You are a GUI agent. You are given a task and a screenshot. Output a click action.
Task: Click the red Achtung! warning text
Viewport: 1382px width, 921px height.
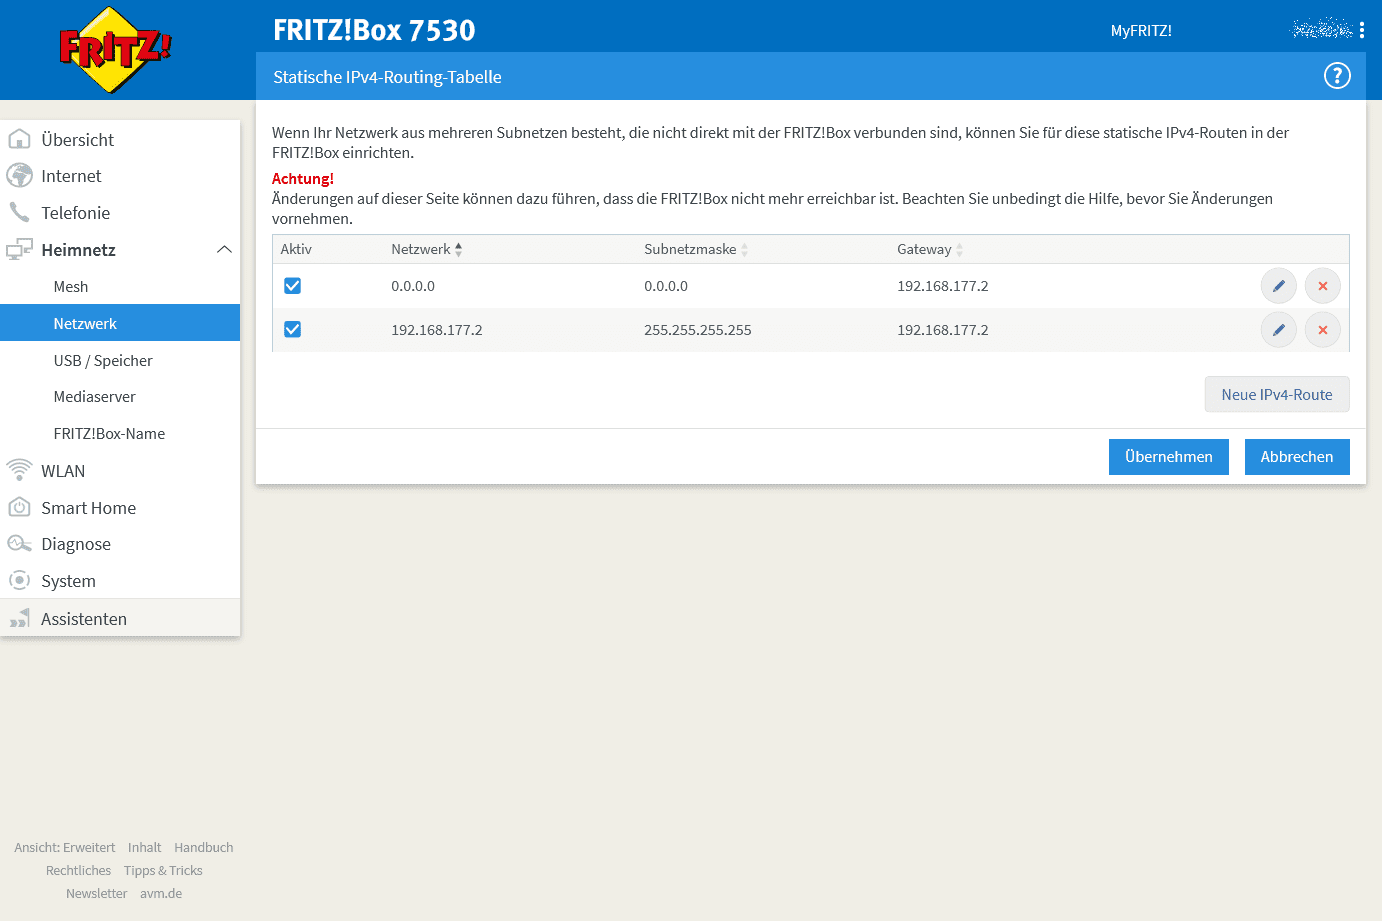pyautogui.click(x=303, y=178)
